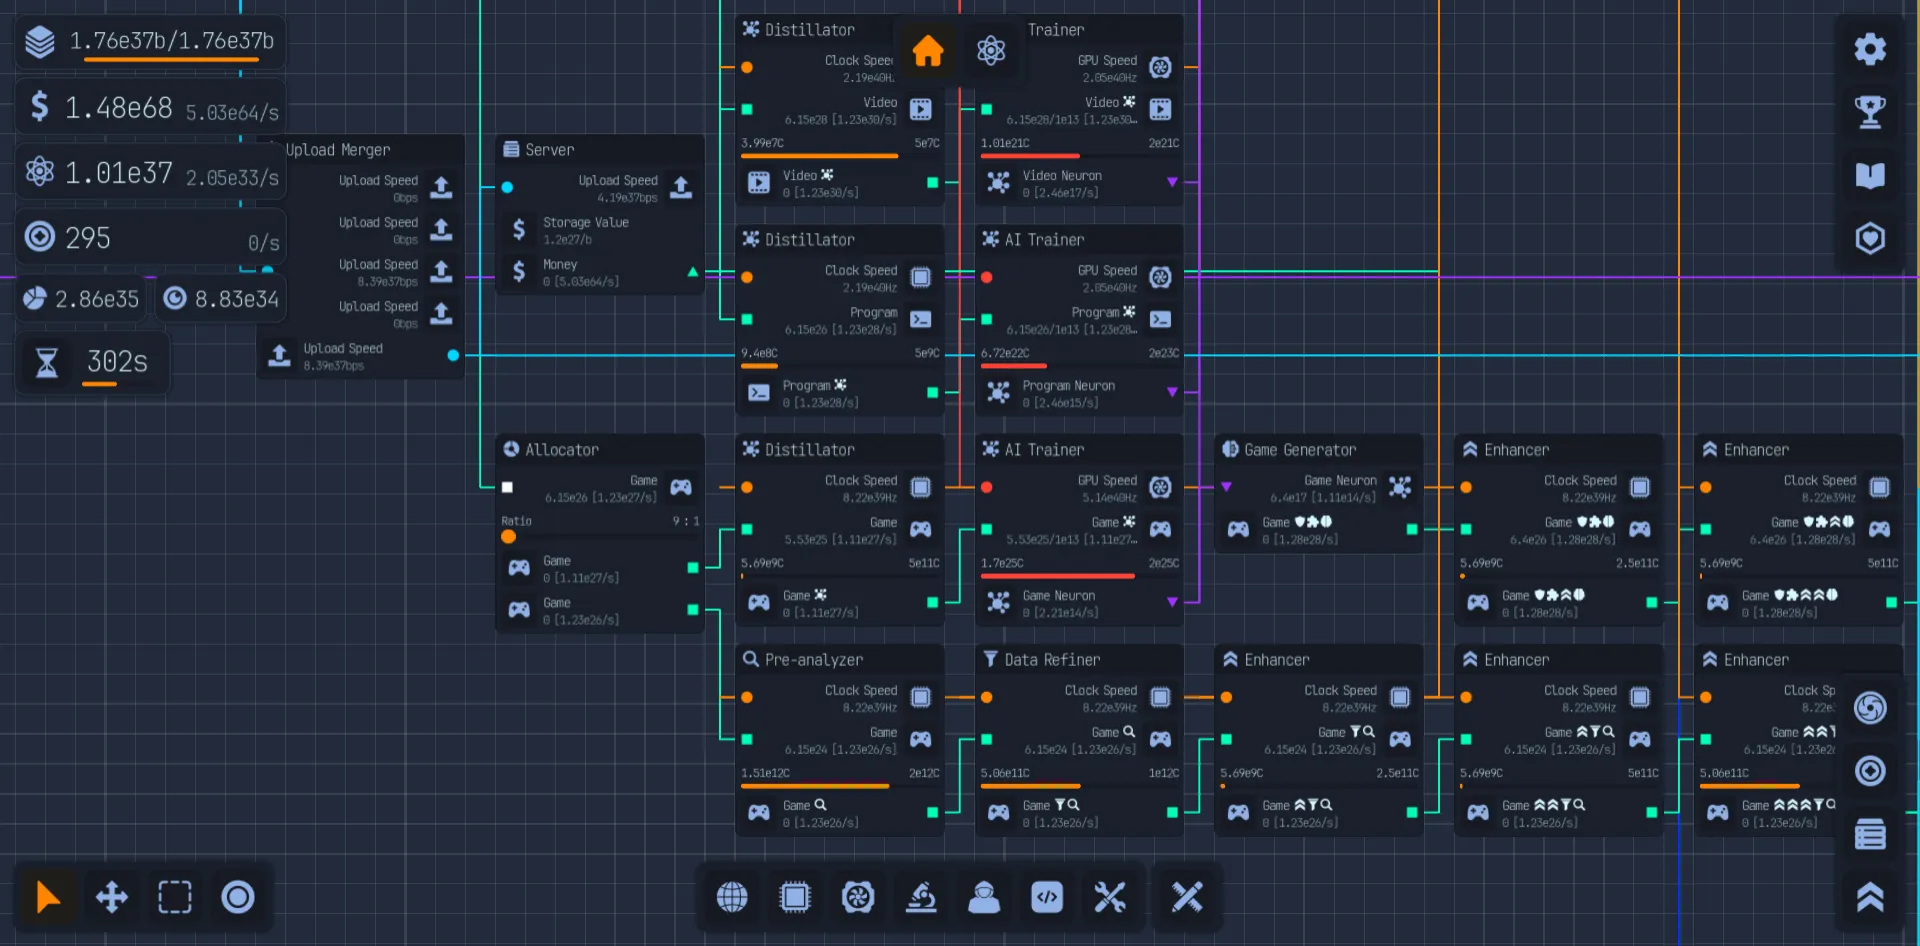The height and width of the screenshot is (946, 1920).
Task: Select the Allocator node title
Action: tap(561, 450)
